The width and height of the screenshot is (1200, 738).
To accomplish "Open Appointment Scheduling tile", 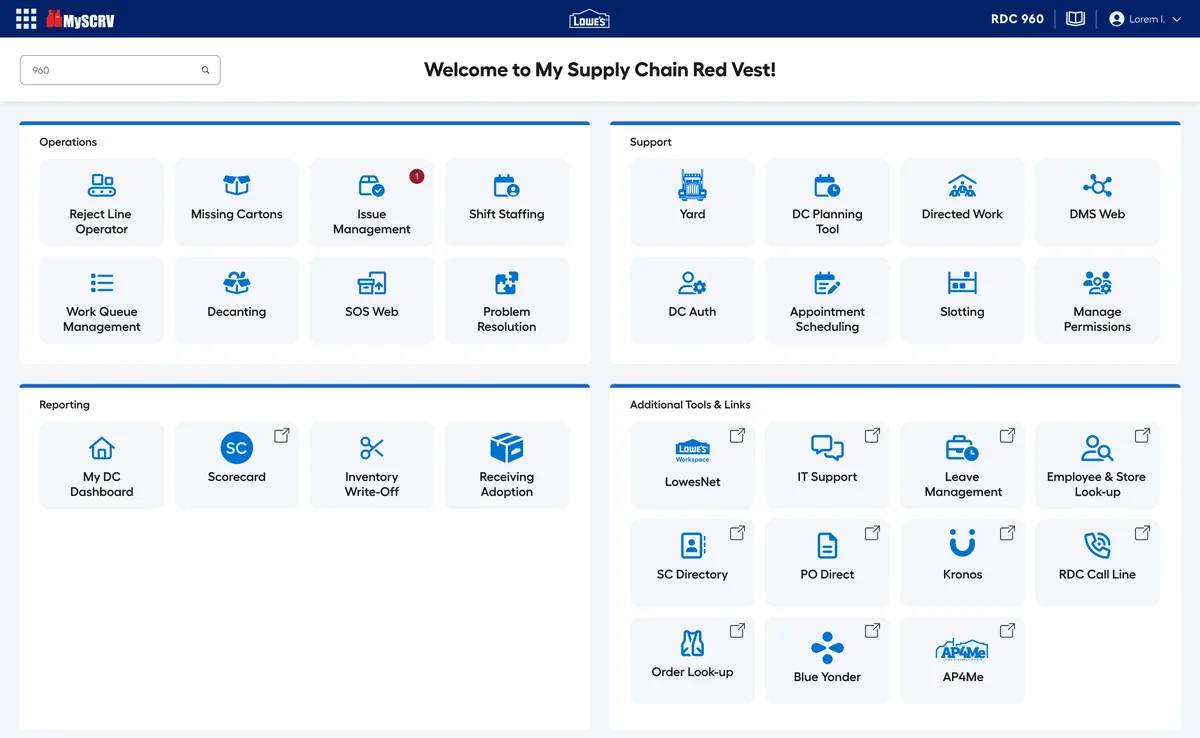I will tap(827, 301).
